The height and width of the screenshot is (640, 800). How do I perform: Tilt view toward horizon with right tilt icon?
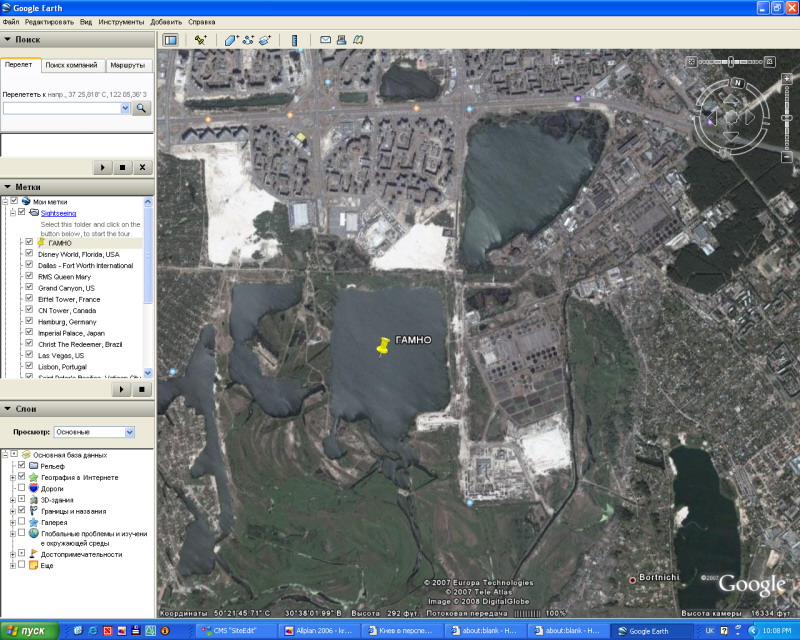pos(770,62)
